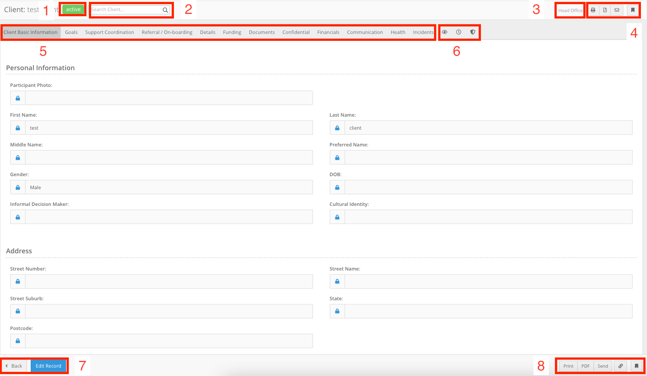Open the Health tab

click(398, 32)
